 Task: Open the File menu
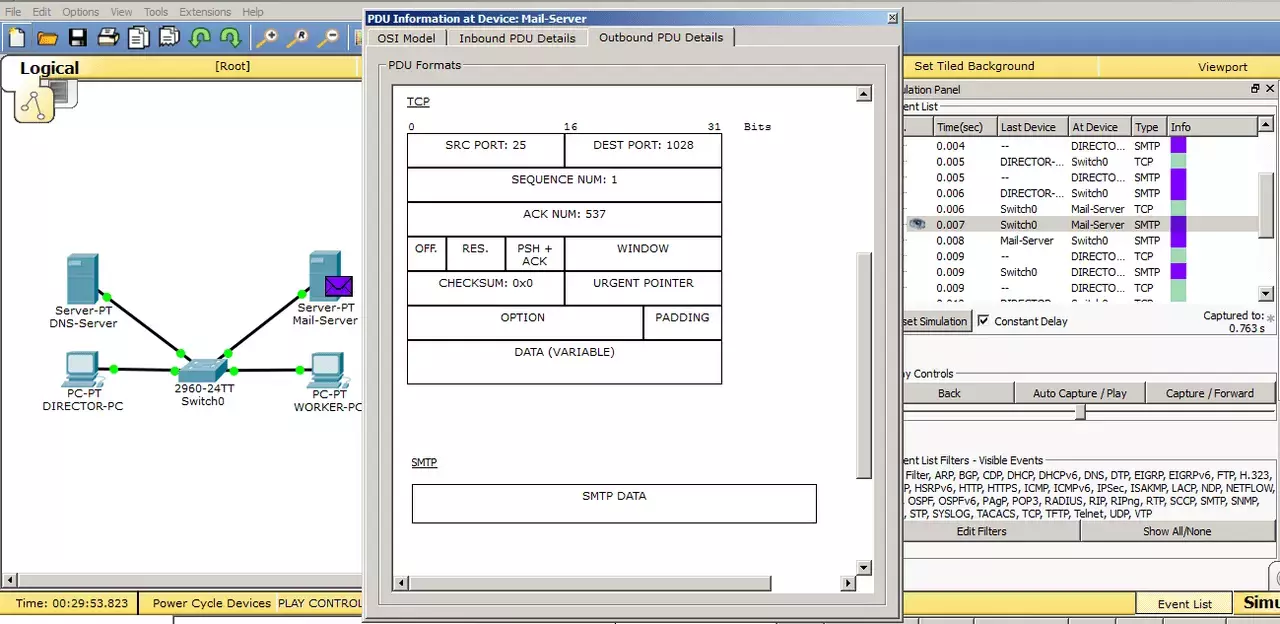pyautogui.click(x=13, y=12)
